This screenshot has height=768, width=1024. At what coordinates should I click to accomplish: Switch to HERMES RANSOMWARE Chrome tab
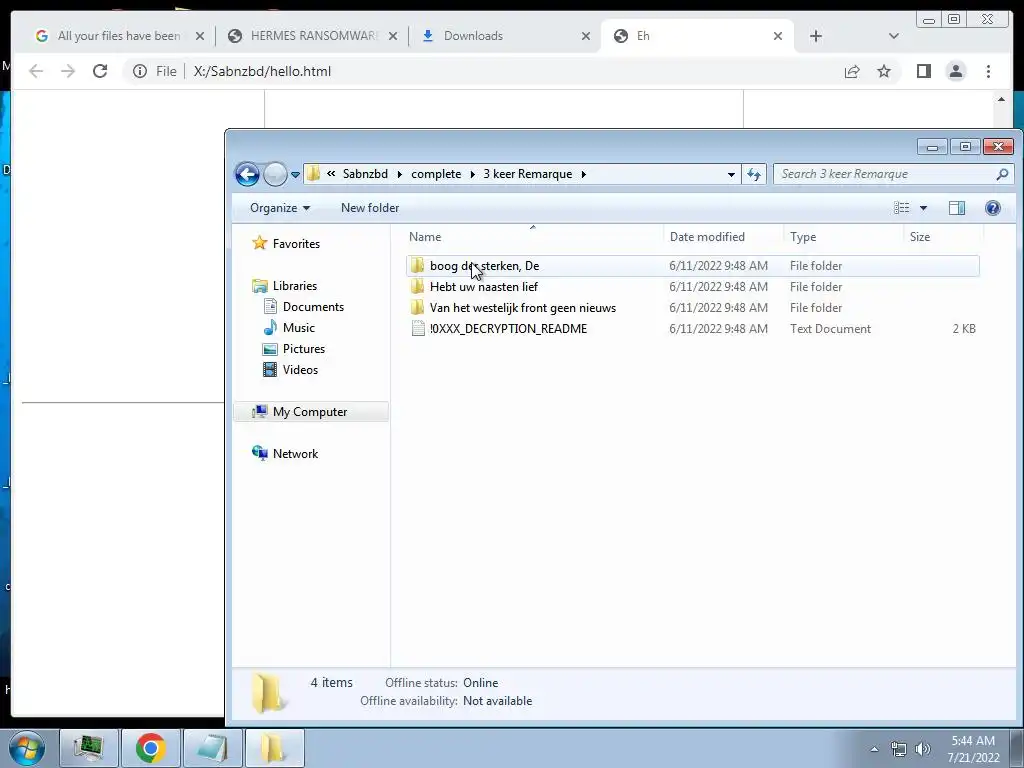click(313, 36)
